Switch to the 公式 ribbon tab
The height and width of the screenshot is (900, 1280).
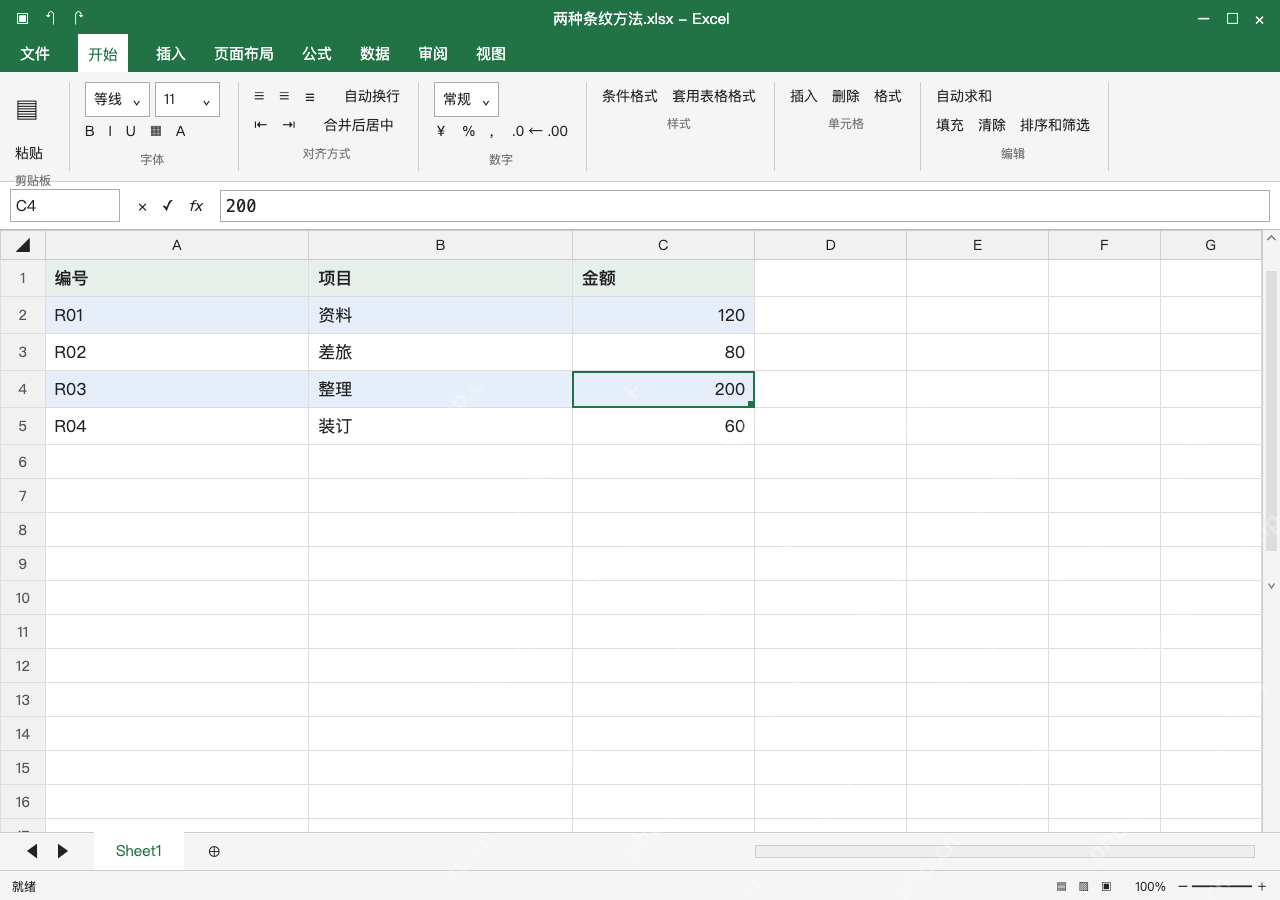pyautogui.click(x=317, y=53)
